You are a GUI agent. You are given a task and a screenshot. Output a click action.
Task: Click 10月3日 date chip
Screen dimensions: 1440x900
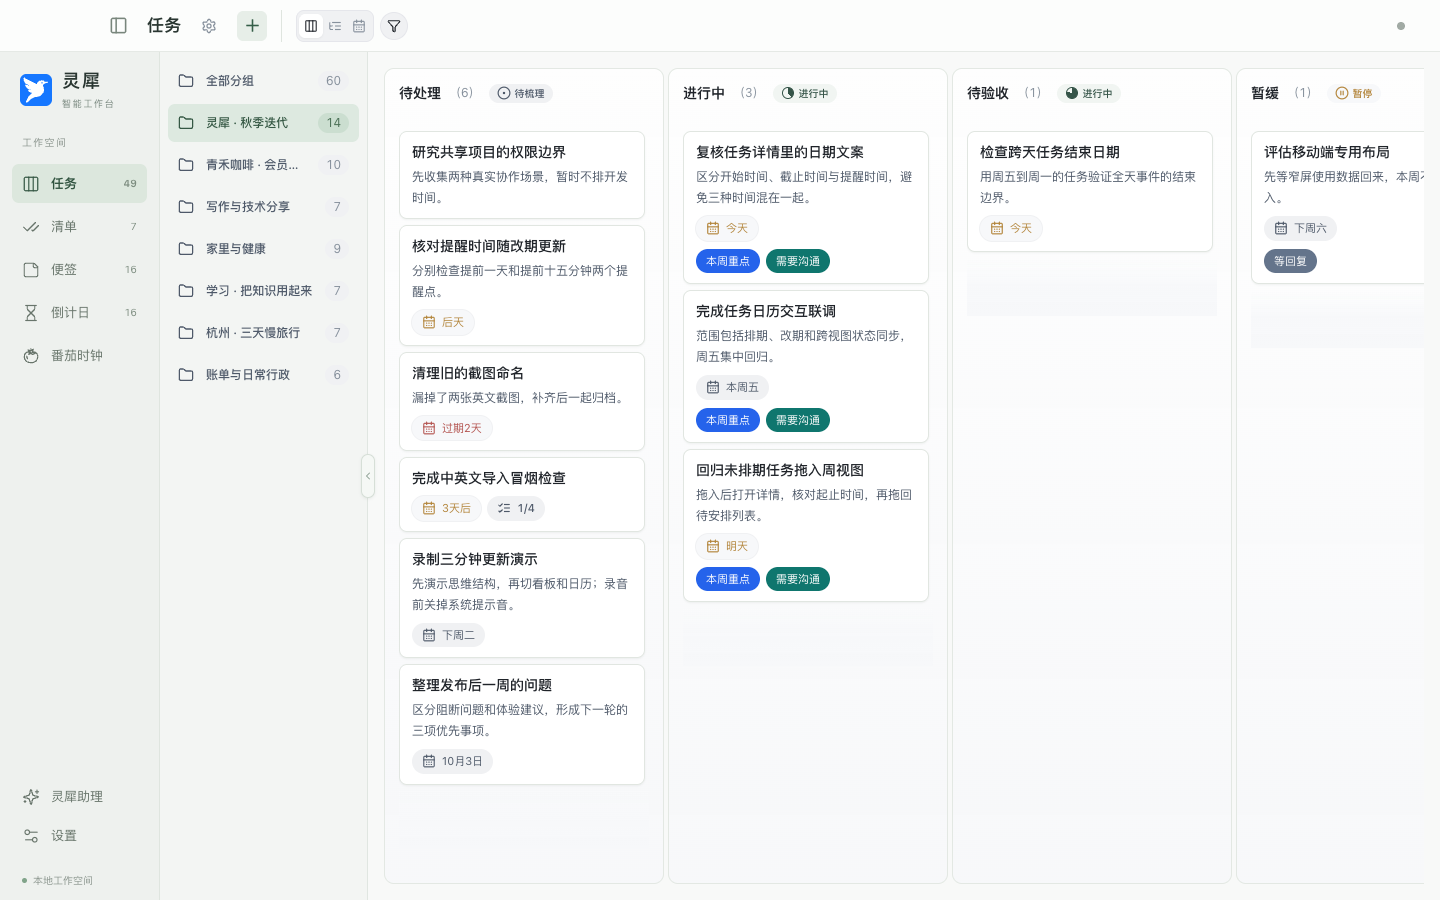tap(452, 761)
